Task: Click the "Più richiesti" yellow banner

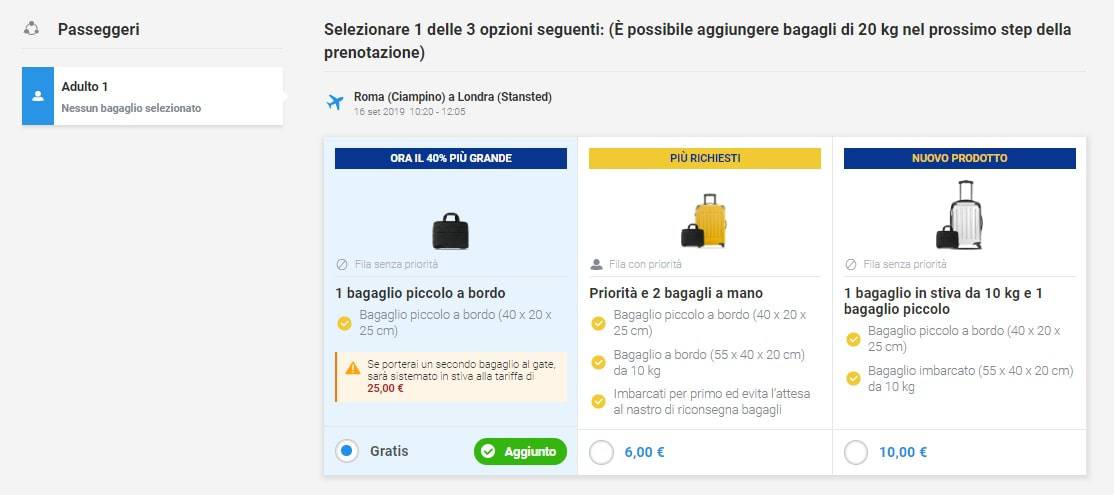Action: [705, 158]
